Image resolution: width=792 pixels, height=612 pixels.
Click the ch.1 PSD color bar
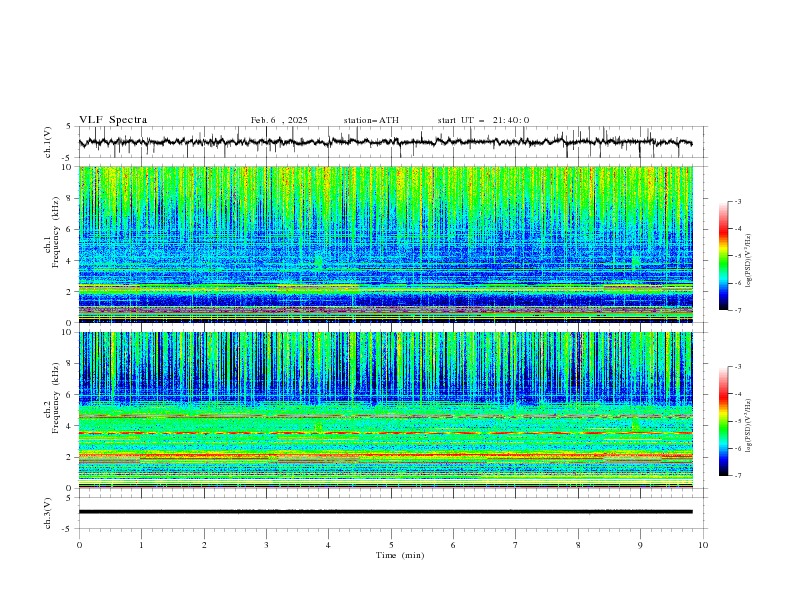click(724, 256)
